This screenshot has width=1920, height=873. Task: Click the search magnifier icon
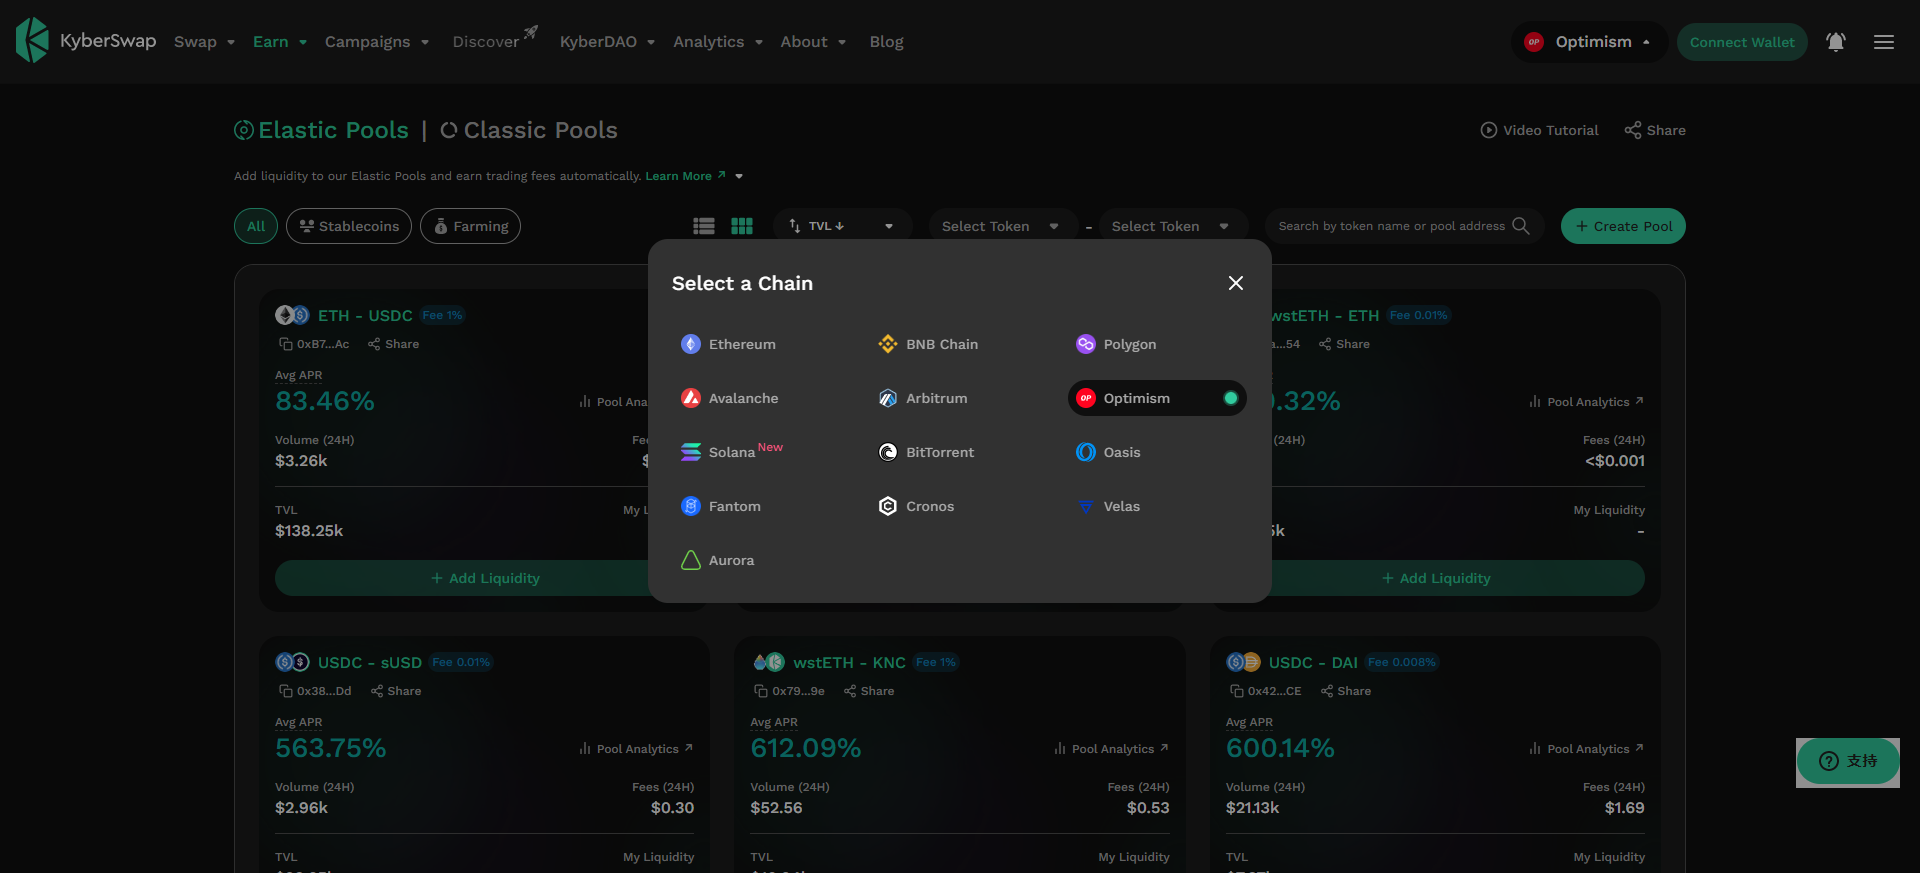[1521, 226]
